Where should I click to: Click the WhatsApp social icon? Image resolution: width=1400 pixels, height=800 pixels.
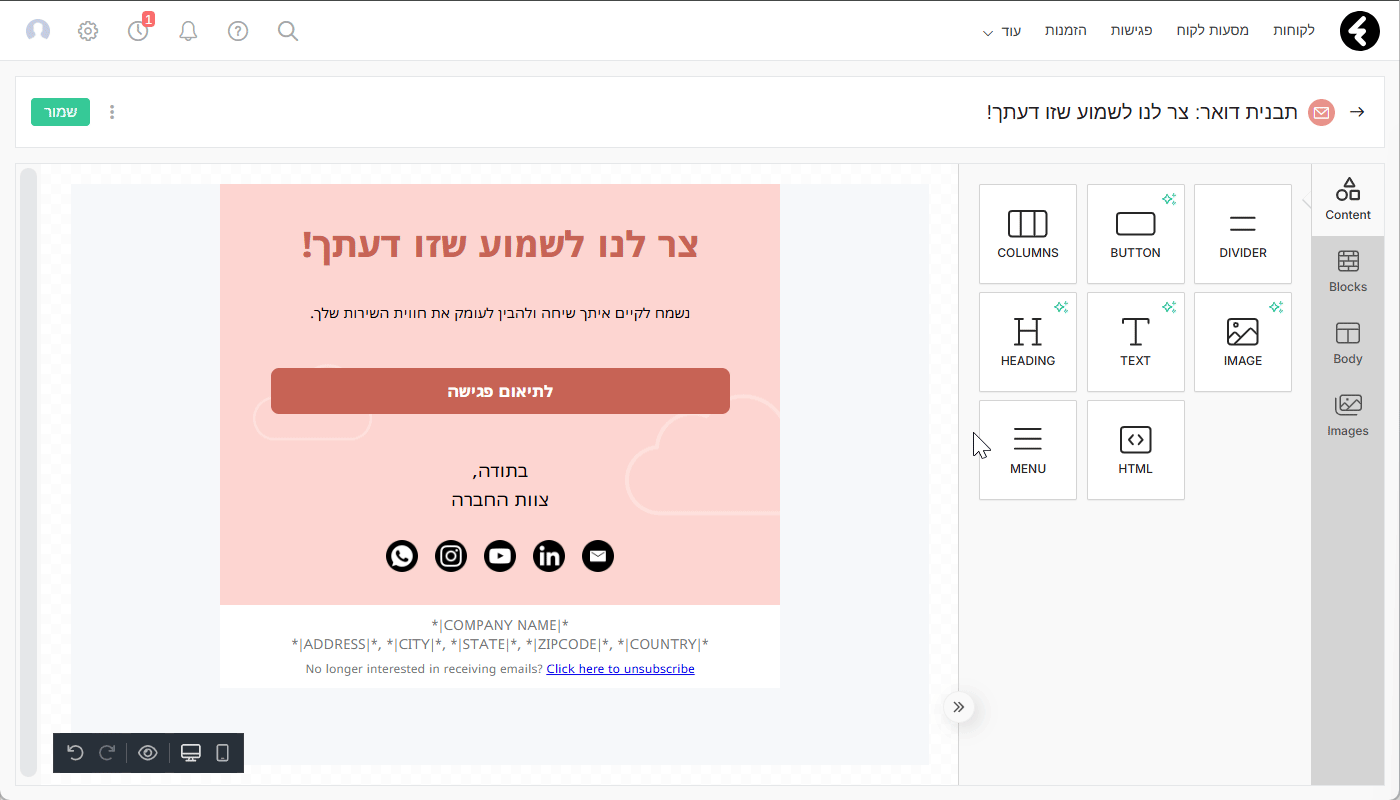click(x=402, y=556)
